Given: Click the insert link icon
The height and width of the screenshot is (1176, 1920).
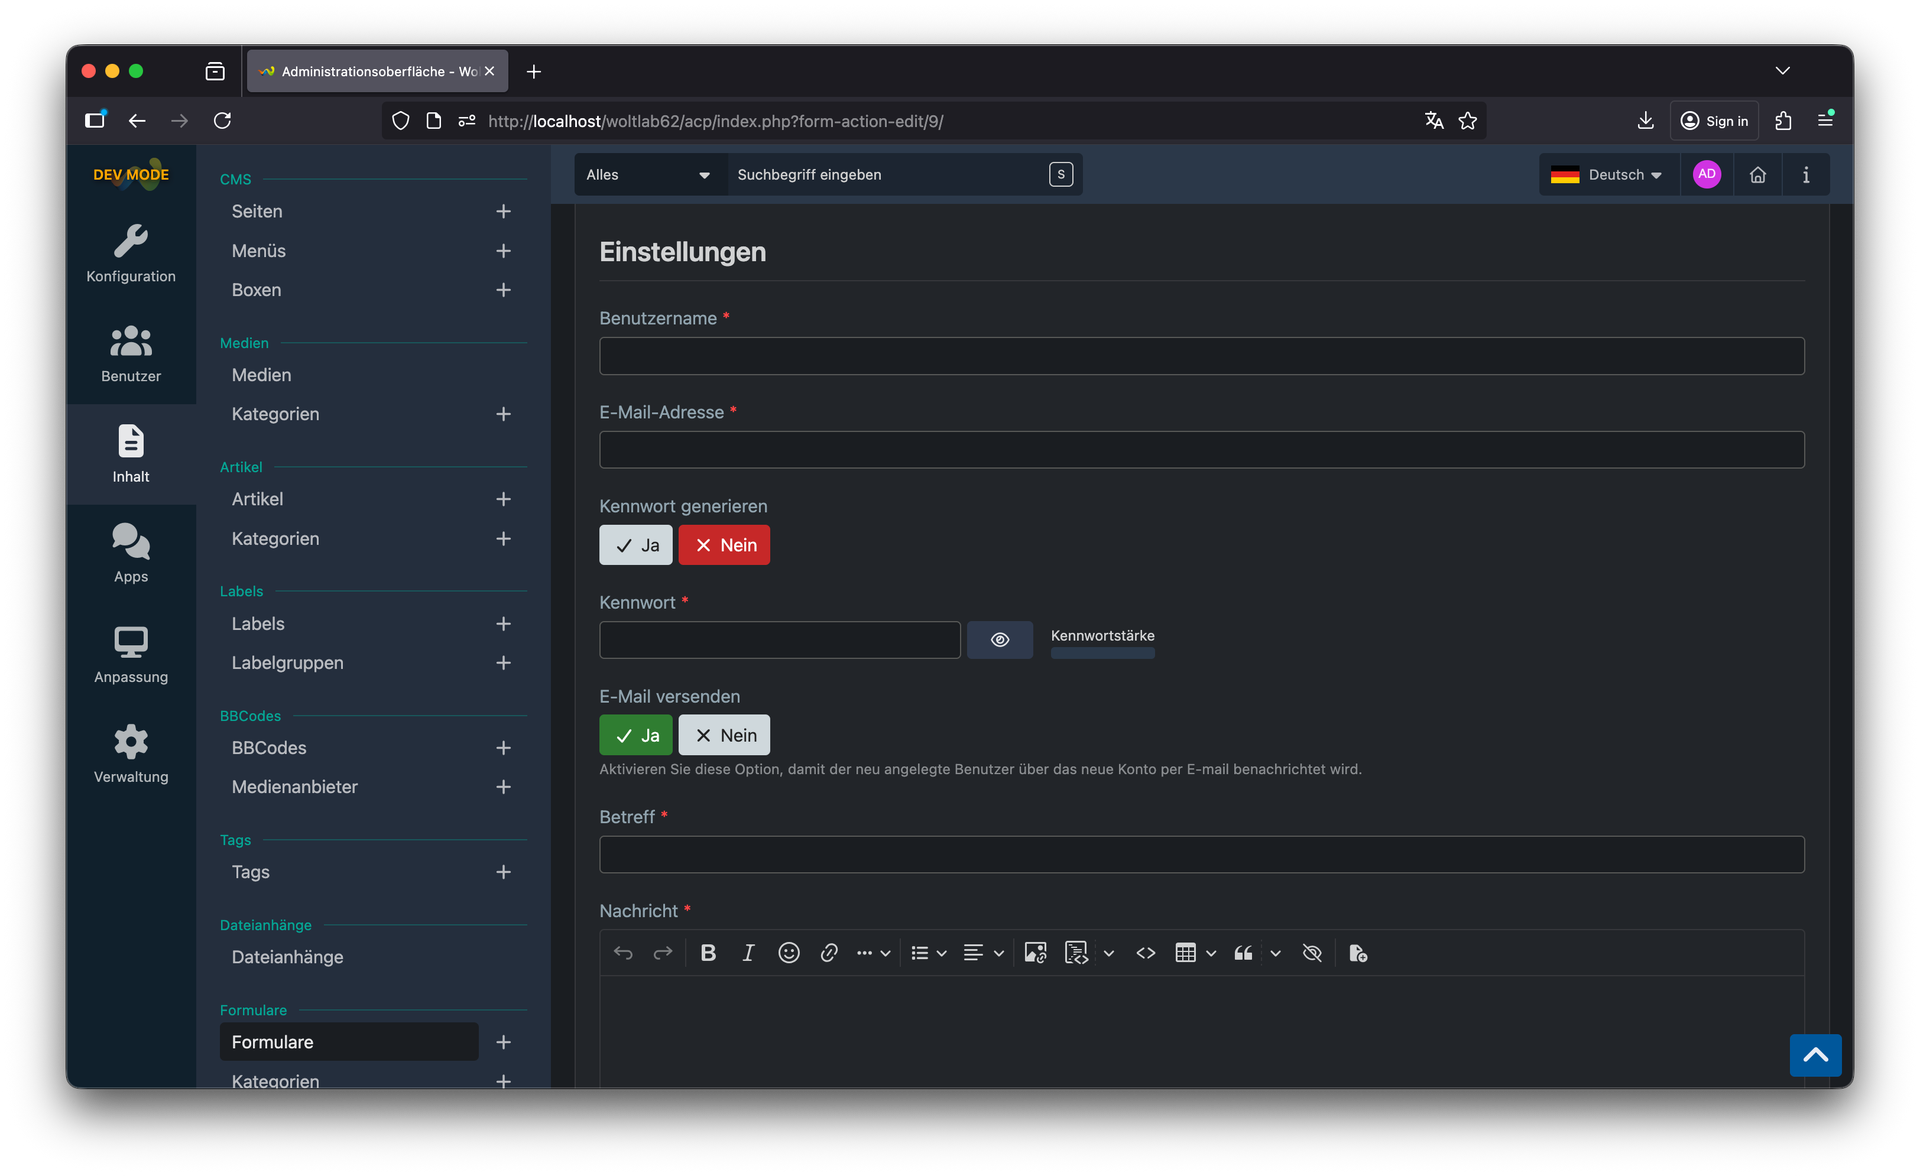Looking at the screenshot, I should pyautogui.click(x=828, y=953).
